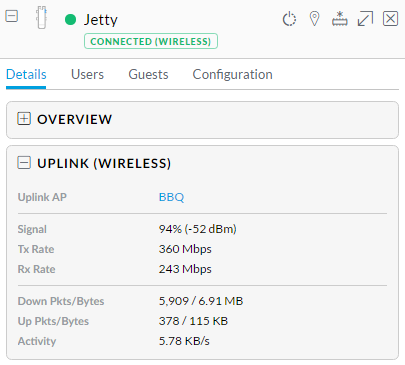This screenshot has width=405, height=365.
Task: Open the BBQ uplink AP link
Action: (x=171, y=197)
